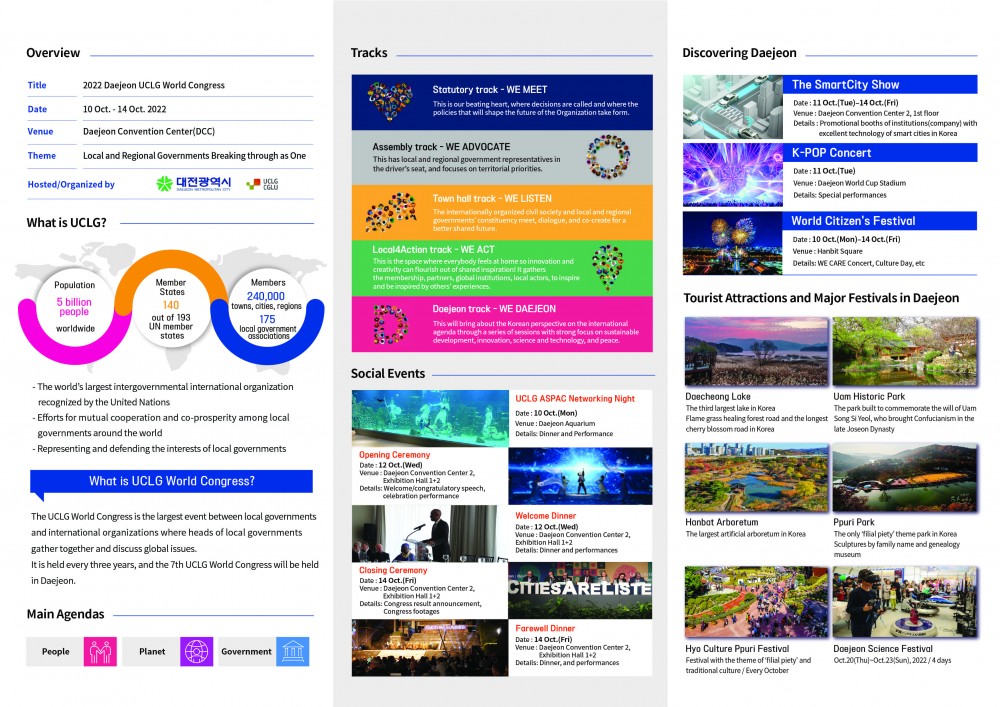Select the Assembly track - WE ADVOCATE banner
Screen dimensions: 1000x707
point(502,157)
